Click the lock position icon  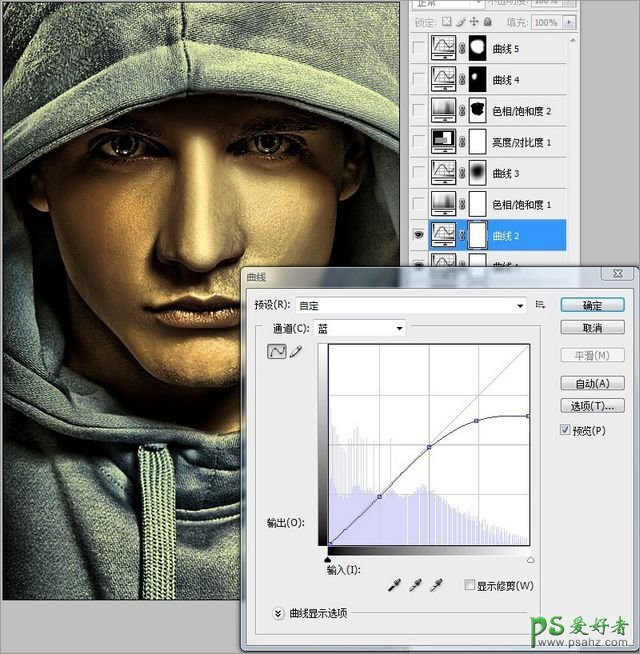click(473, 22)
